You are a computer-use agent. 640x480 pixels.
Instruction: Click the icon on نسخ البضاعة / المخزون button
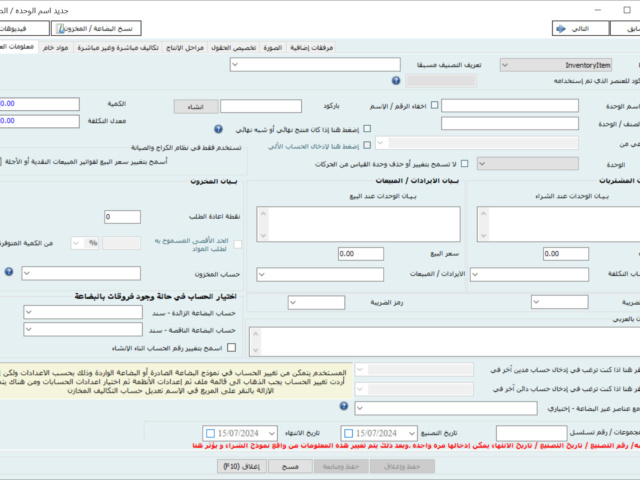(61, 29)
